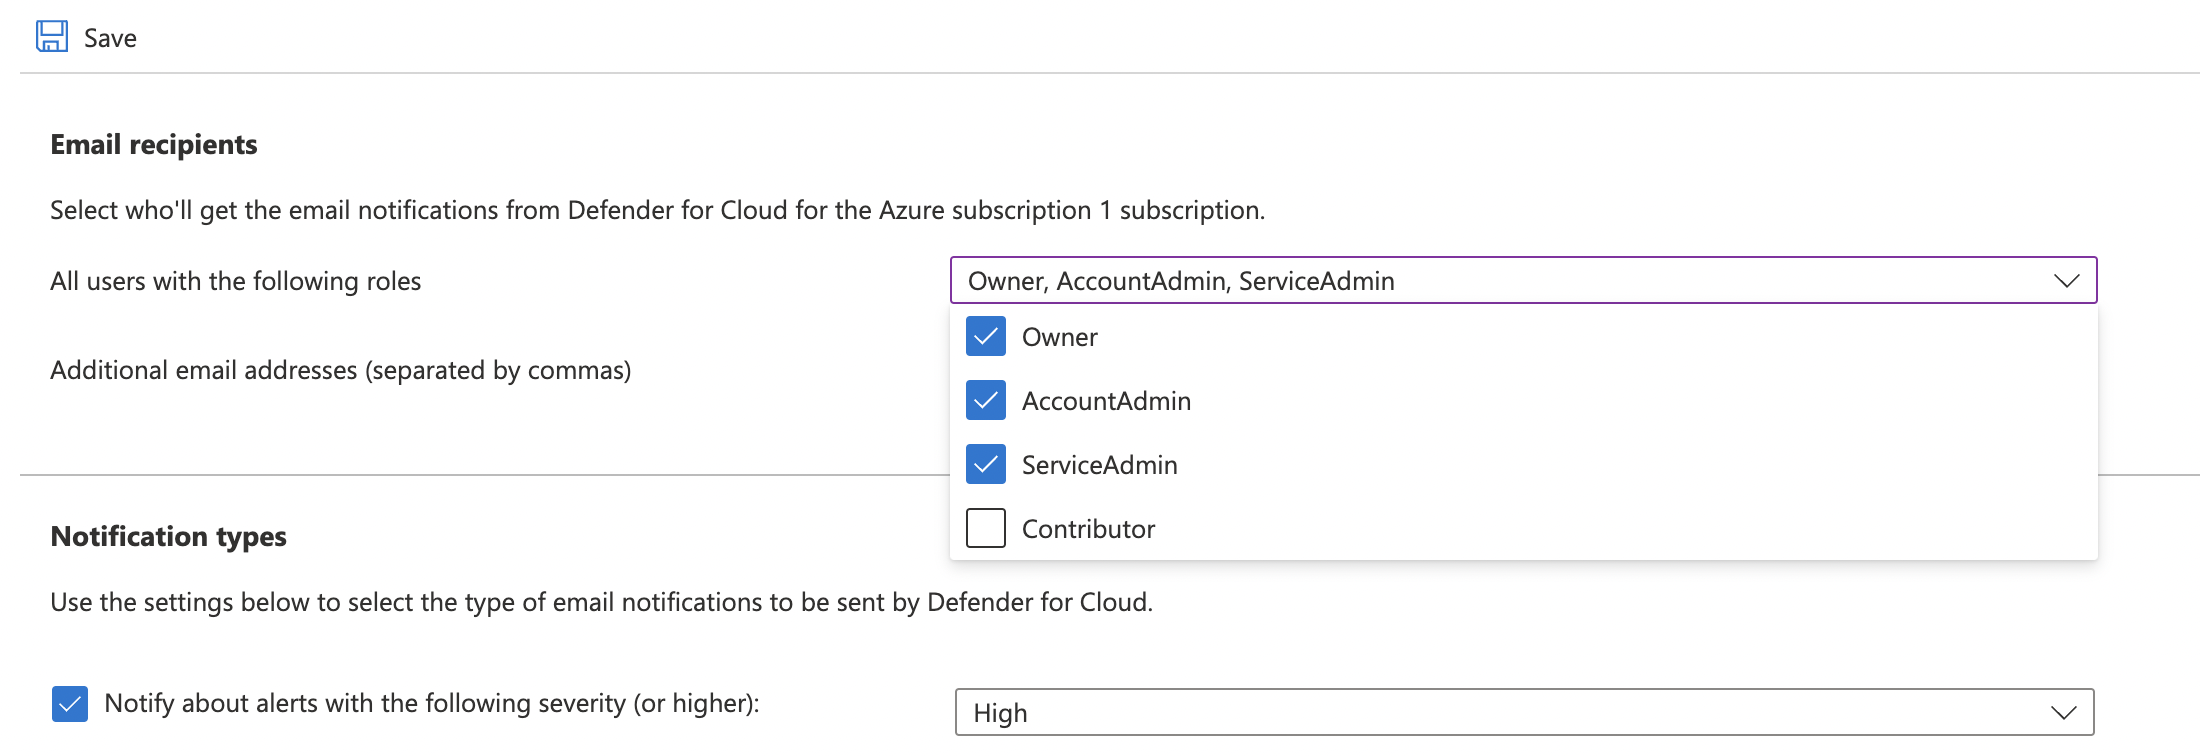Click the roles combo box showing Owner, AccountAdmin, ServiceAdmin

(1523, 281)
